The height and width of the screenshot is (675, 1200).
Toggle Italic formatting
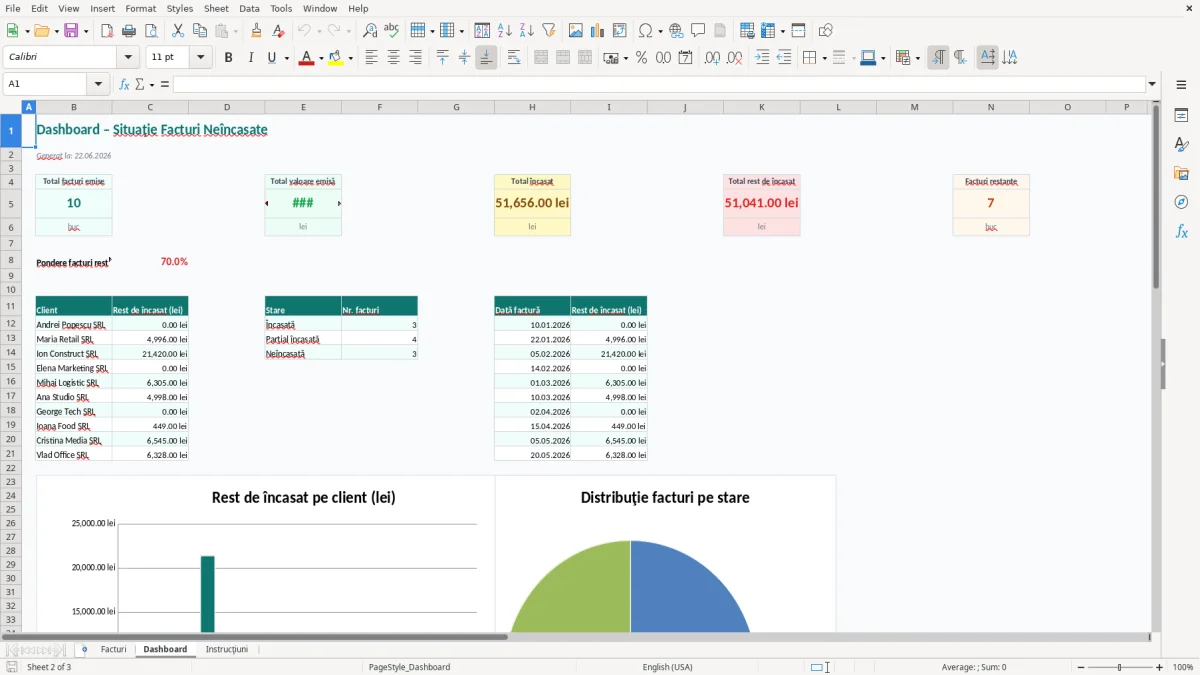pos(250,58)
